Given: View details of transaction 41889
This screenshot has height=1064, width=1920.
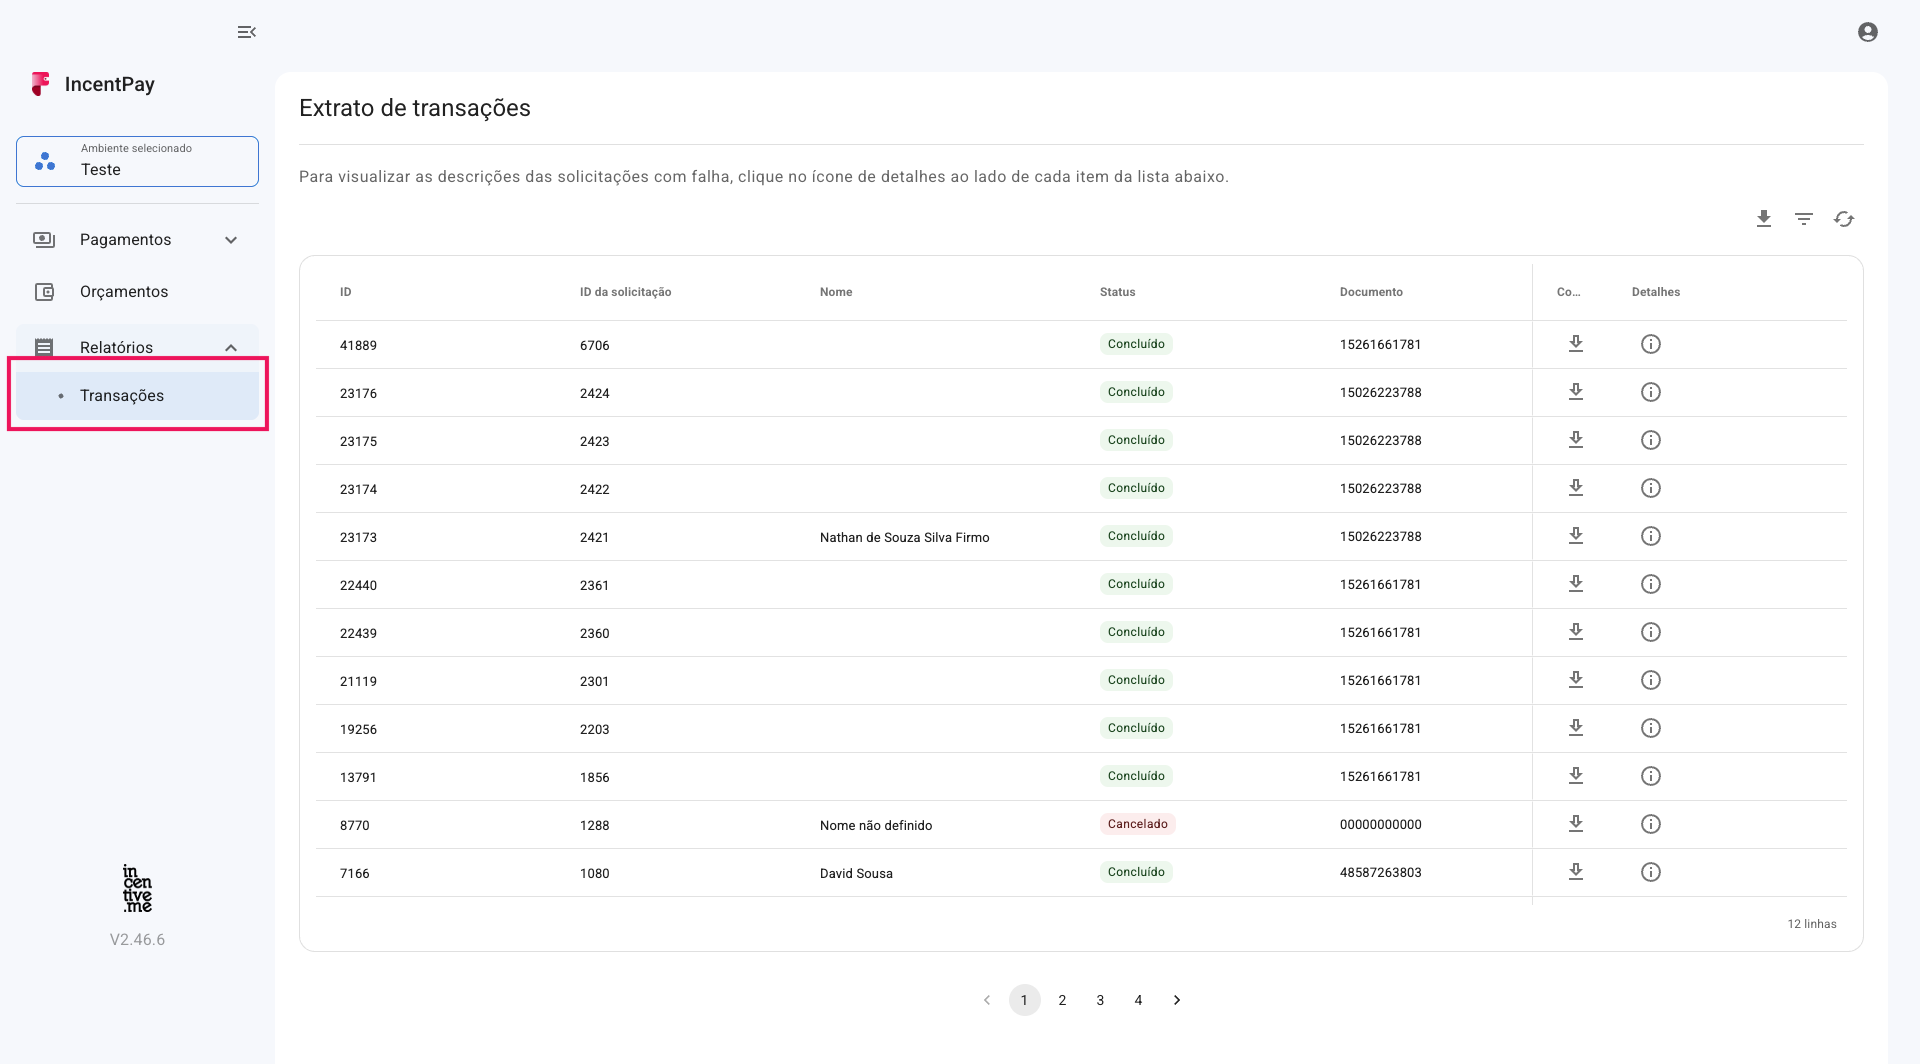Looking at the screenshot, I should click(x=1651, y=344).
